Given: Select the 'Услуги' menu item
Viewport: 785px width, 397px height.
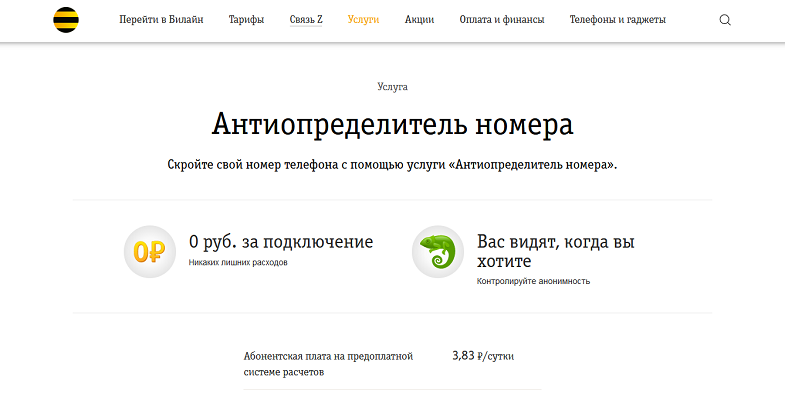Looking at the screenshot, I should [363, 20].
